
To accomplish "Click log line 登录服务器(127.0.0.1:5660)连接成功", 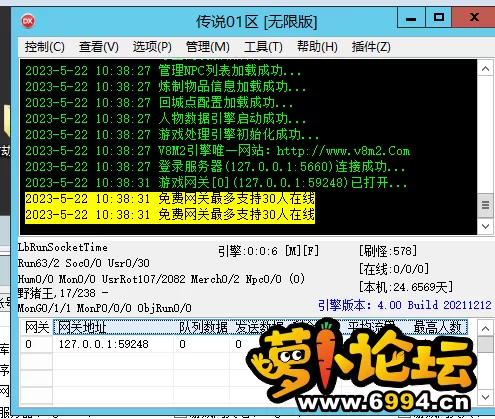I will 215,167.
